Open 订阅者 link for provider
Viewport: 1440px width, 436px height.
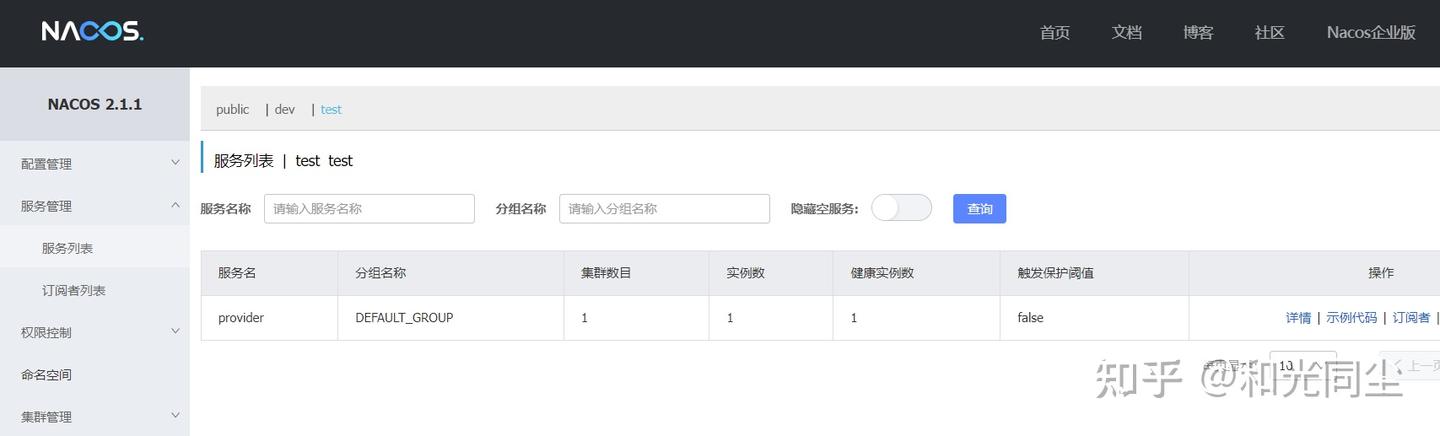1411,318
